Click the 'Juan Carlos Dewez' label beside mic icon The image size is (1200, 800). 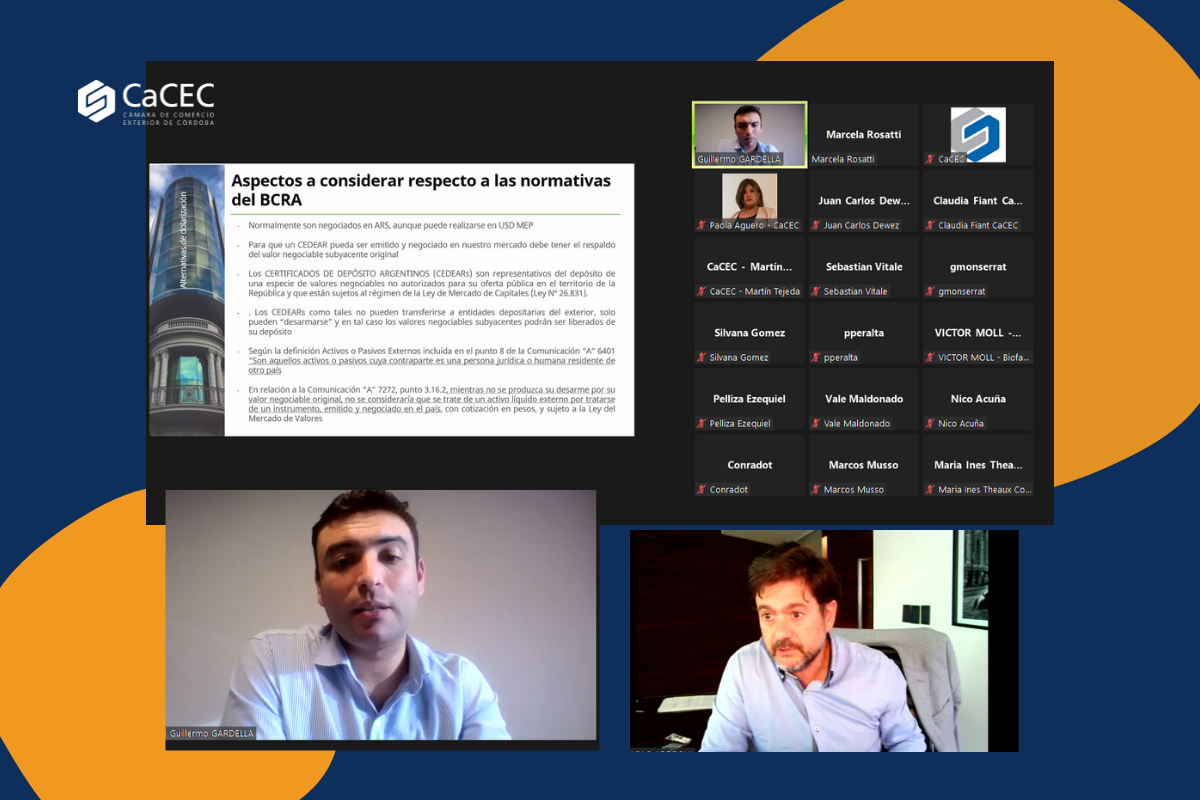862,225
